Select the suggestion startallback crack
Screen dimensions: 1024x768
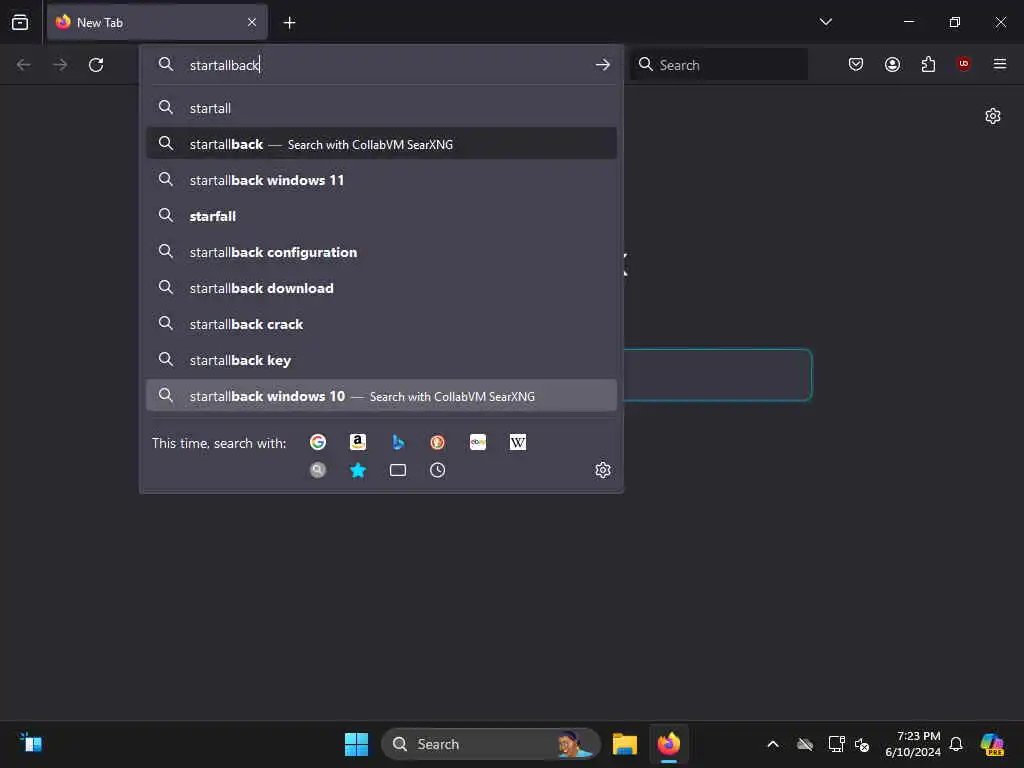tap(381, 323)
